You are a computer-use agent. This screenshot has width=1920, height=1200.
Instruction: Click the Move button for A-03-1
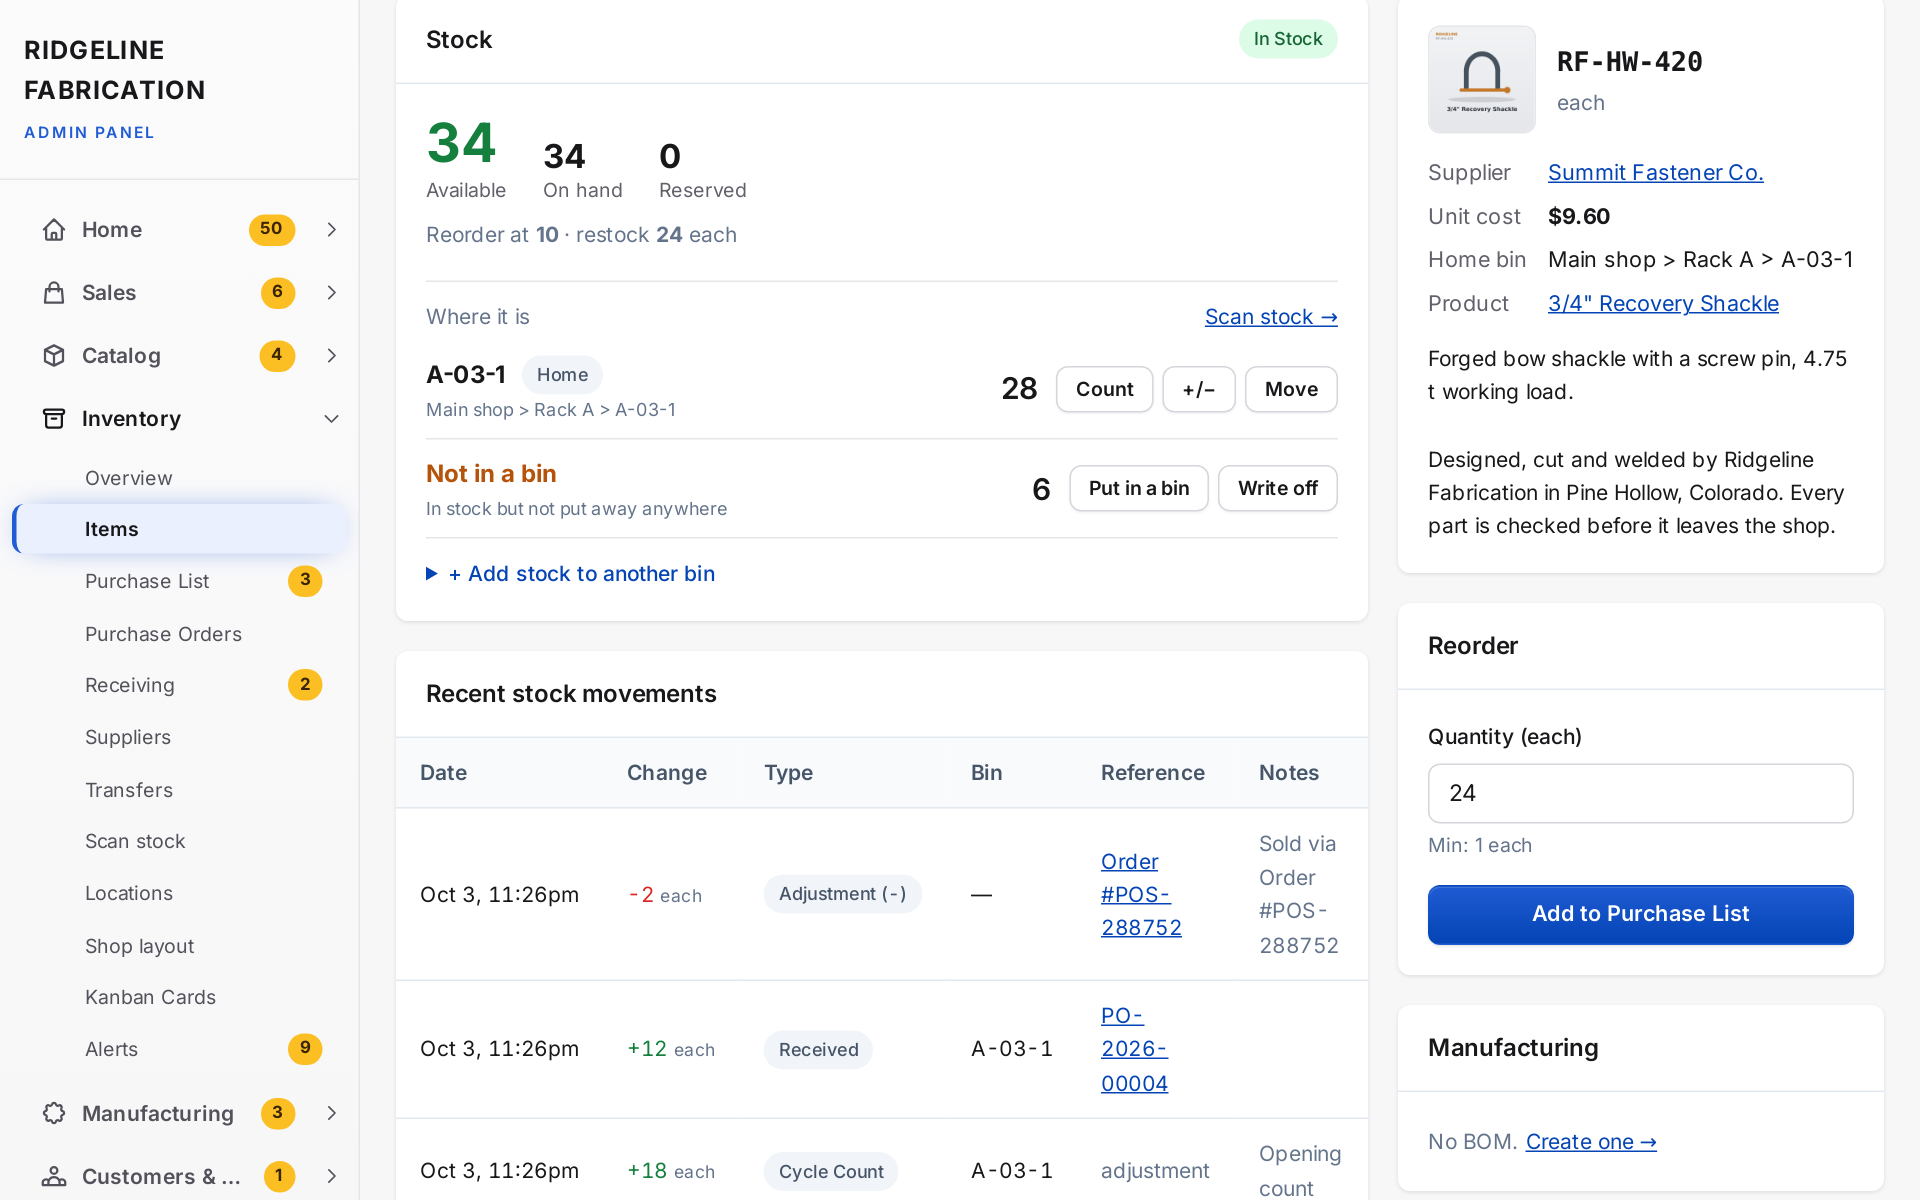pos(1291,389)
